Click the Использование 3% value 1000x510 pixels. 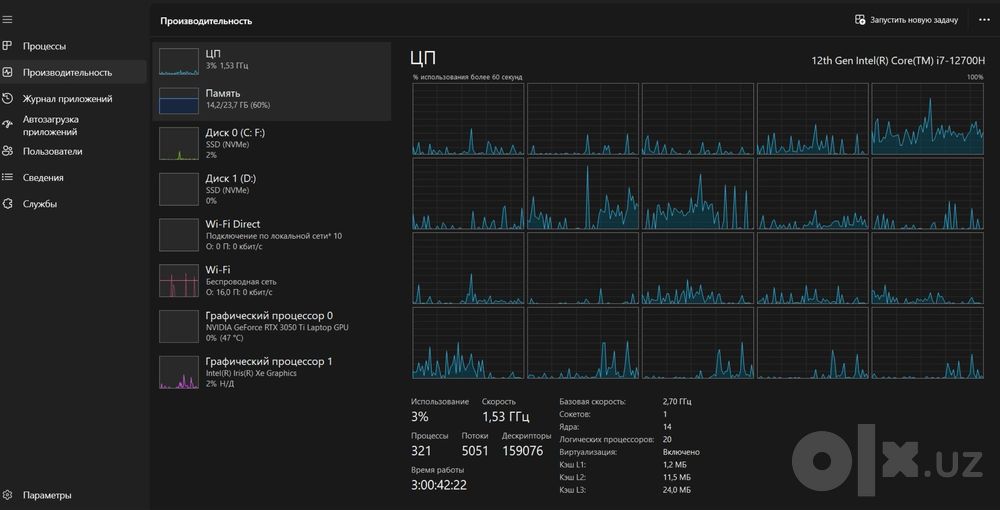click(420, 417)
